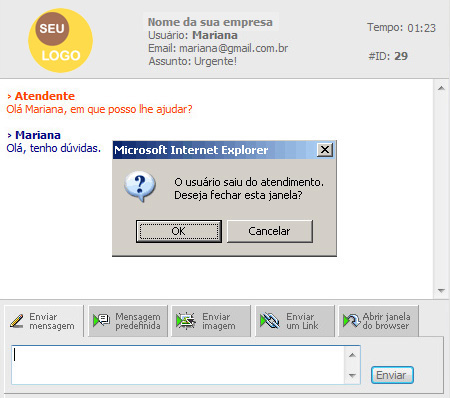Click the picture icon for Enviar imagem
Image resolution: width=450 pixels, height=398 pixels.
coord(186,321)
